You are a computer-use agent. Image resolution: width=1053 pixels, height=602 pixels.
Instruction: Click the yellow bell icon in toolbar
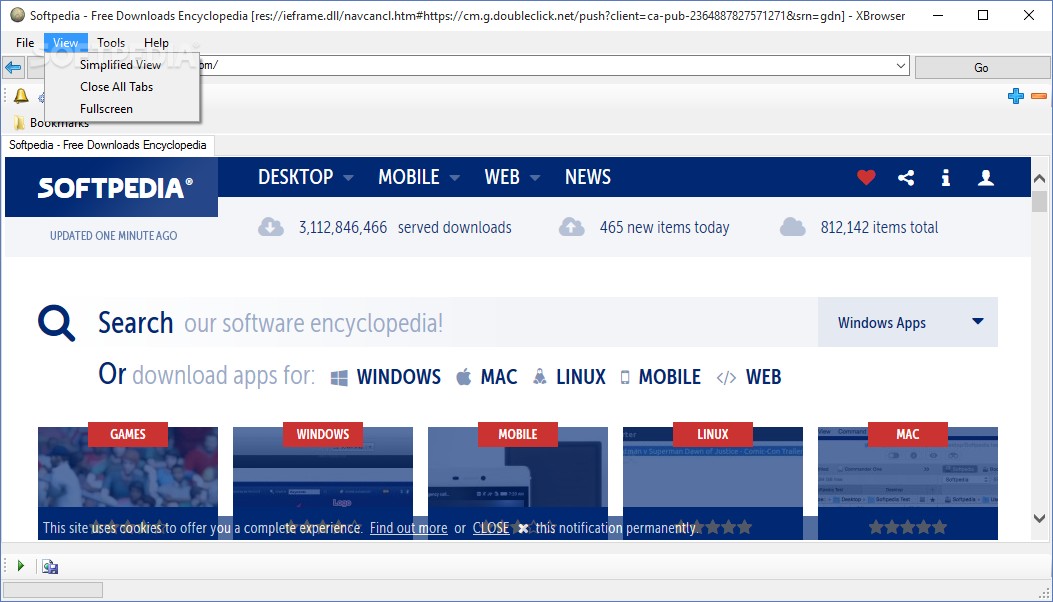pyautogui.click(x=21, y=96)
